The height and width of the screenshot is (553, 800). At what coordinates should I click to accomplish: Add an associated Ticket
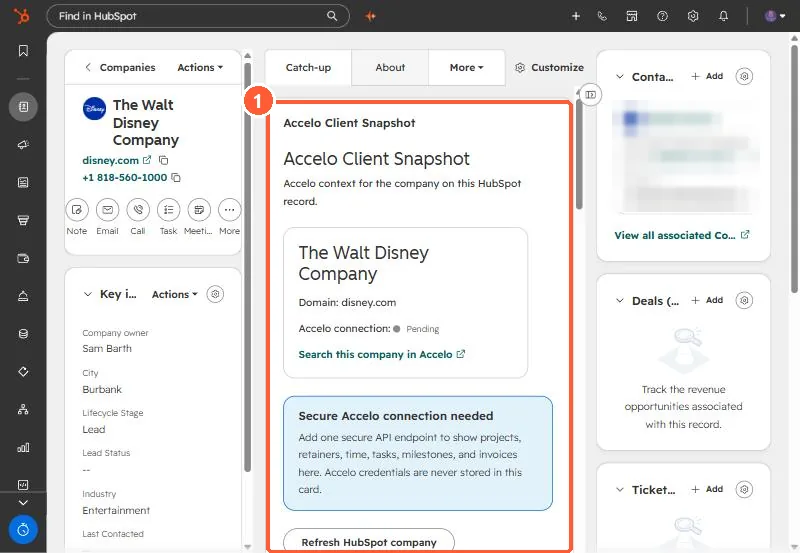(x=707, y=489)
